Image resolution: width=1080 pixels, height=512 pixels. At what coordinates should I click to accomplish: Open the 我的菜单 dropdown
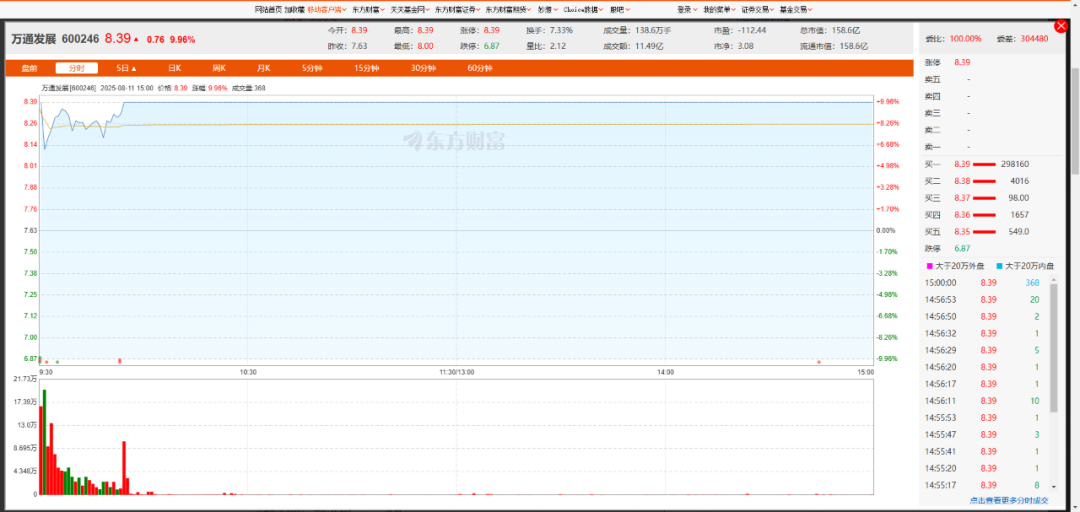pyautogui.click(x=719, y=10)
